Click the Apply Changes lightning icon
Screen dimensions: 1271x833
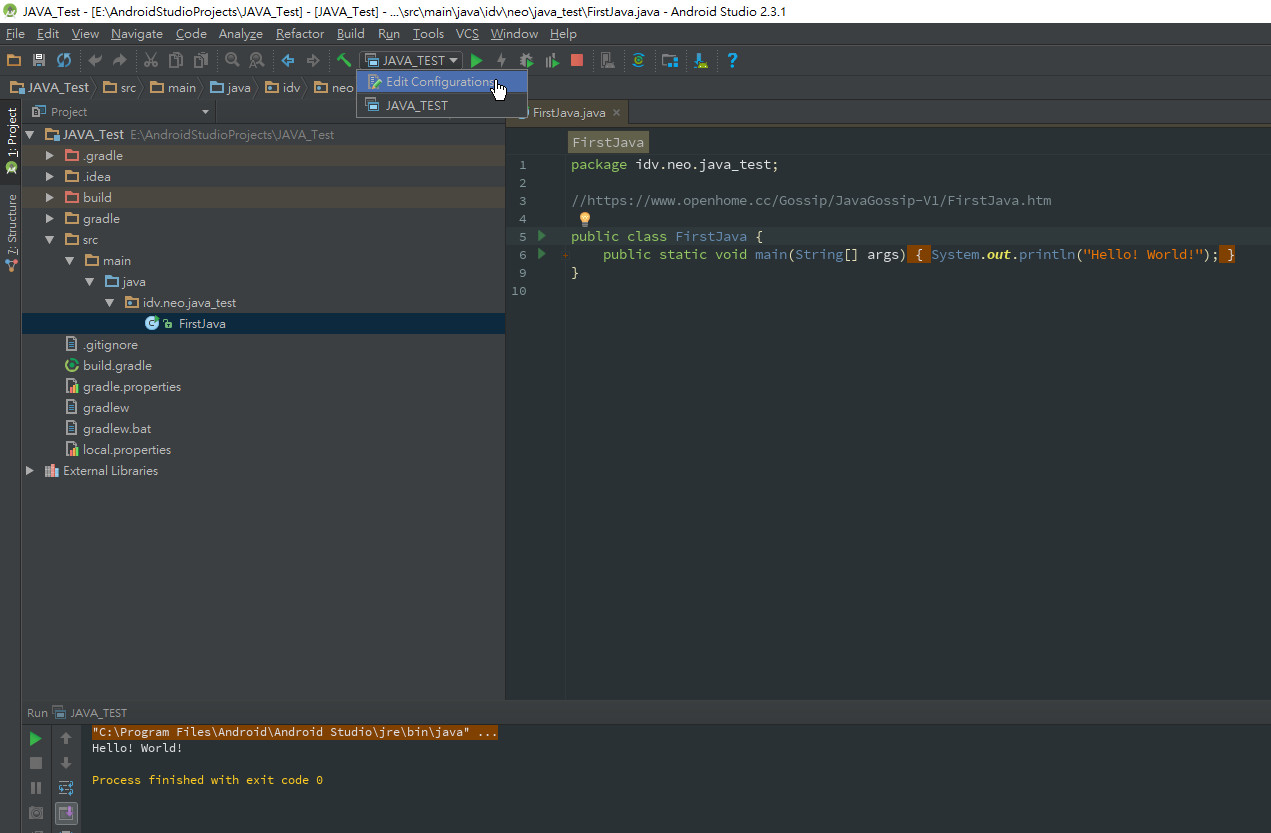tap(502, 61)
